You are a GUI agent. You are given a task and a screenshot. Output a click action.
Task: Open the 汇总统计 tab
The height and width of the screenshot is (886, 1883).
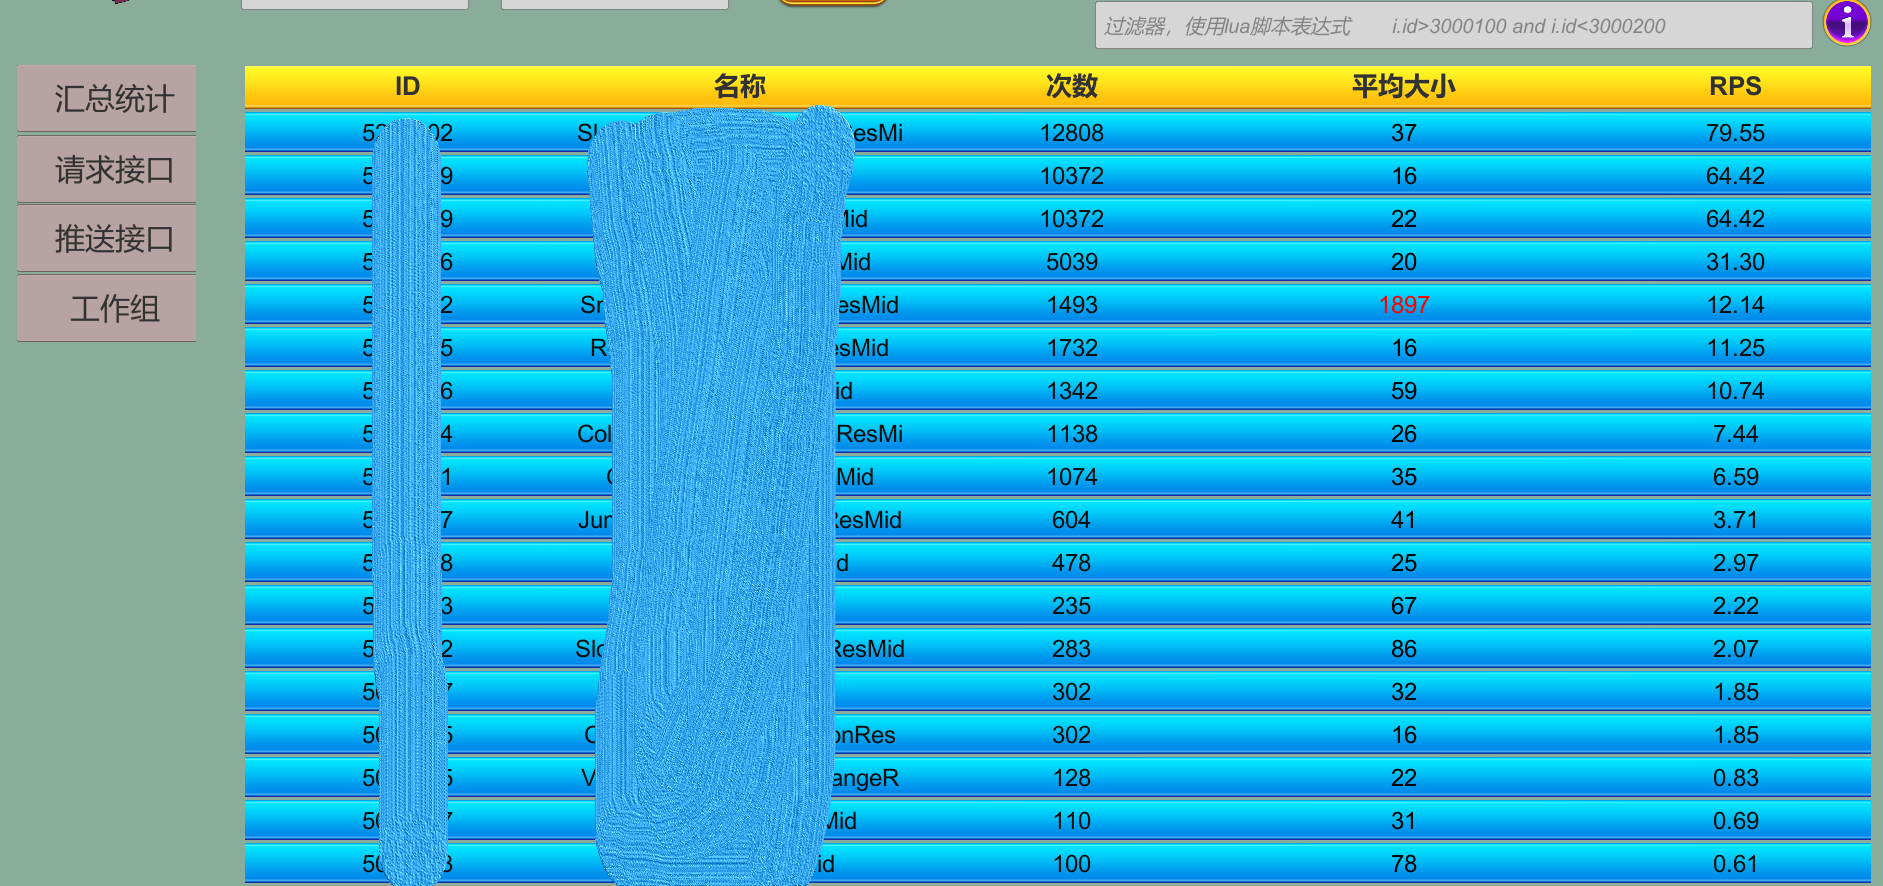(x=107, y=99)
